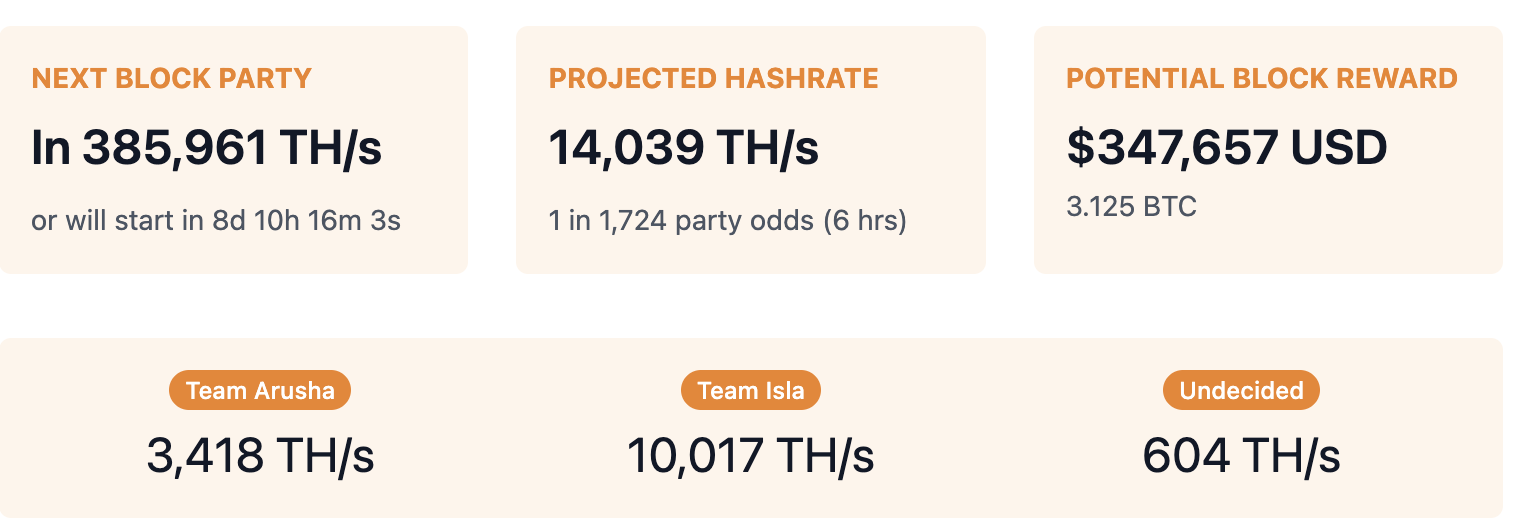Click the 14,039 TH/s hashrate value

tap(684, 148)
